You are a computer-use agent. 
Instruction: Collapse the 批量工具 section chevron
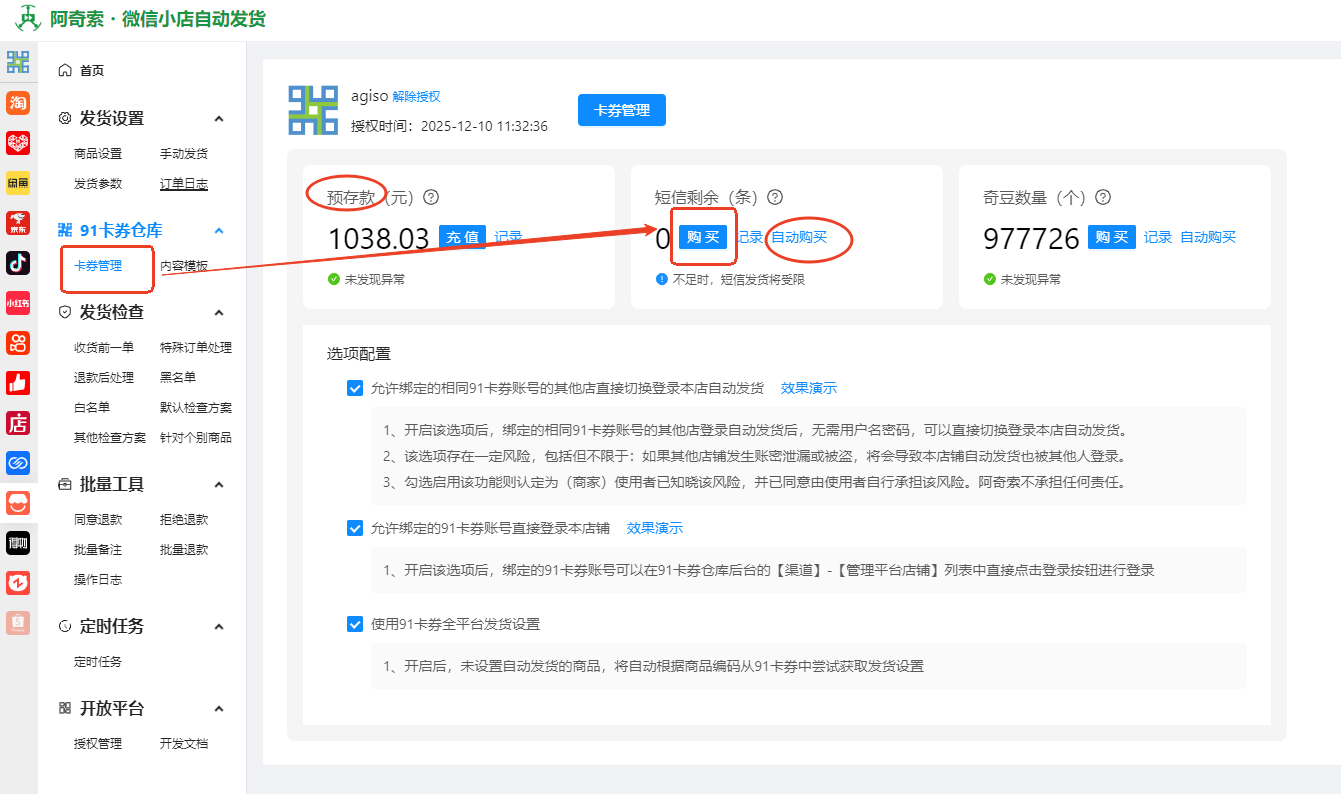tap(219, 485)
